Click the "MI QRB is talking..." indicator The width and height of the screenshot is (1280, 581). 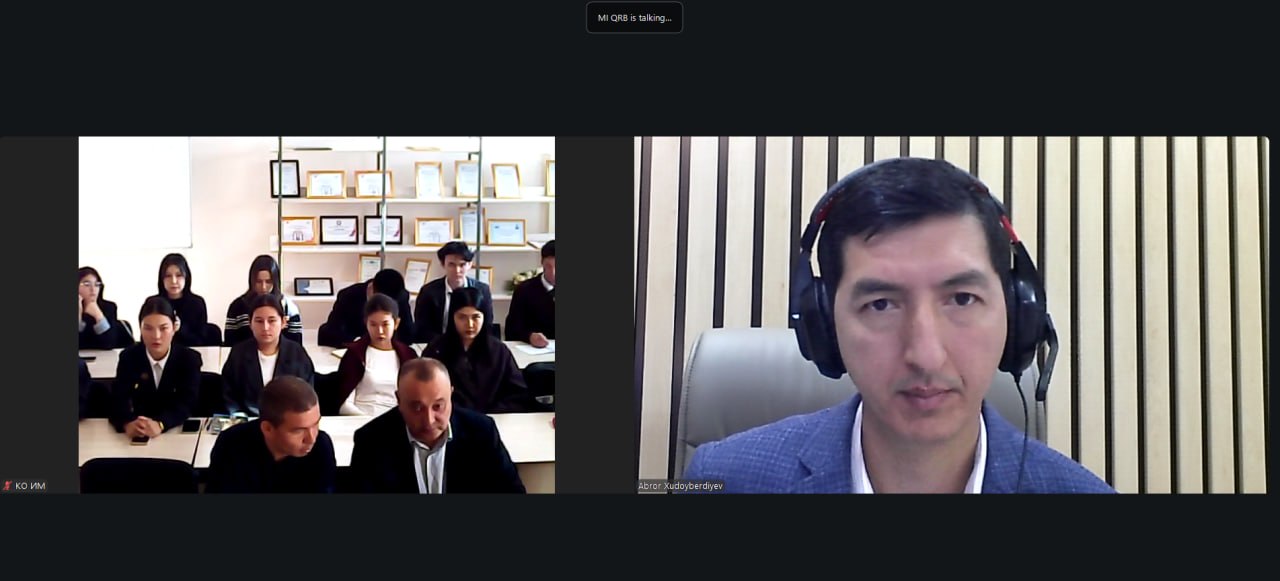click(634, 17)
